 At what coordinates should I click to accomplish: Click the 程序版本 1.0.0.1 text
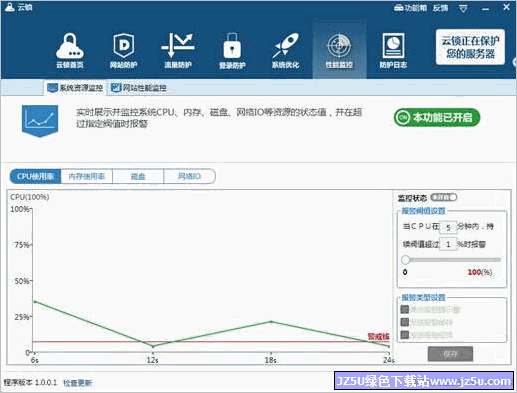tap(30, 382)
